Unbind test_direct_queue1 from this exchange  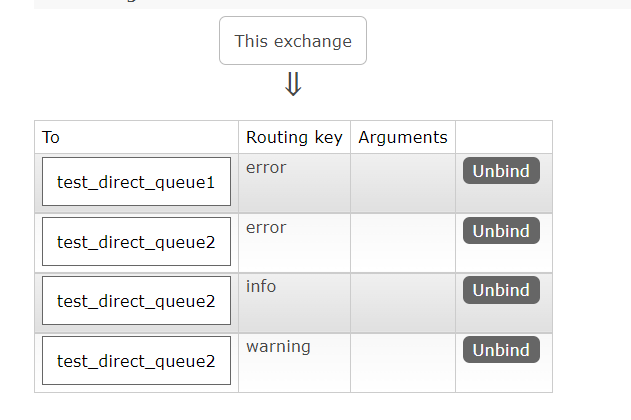click(501, 171)
